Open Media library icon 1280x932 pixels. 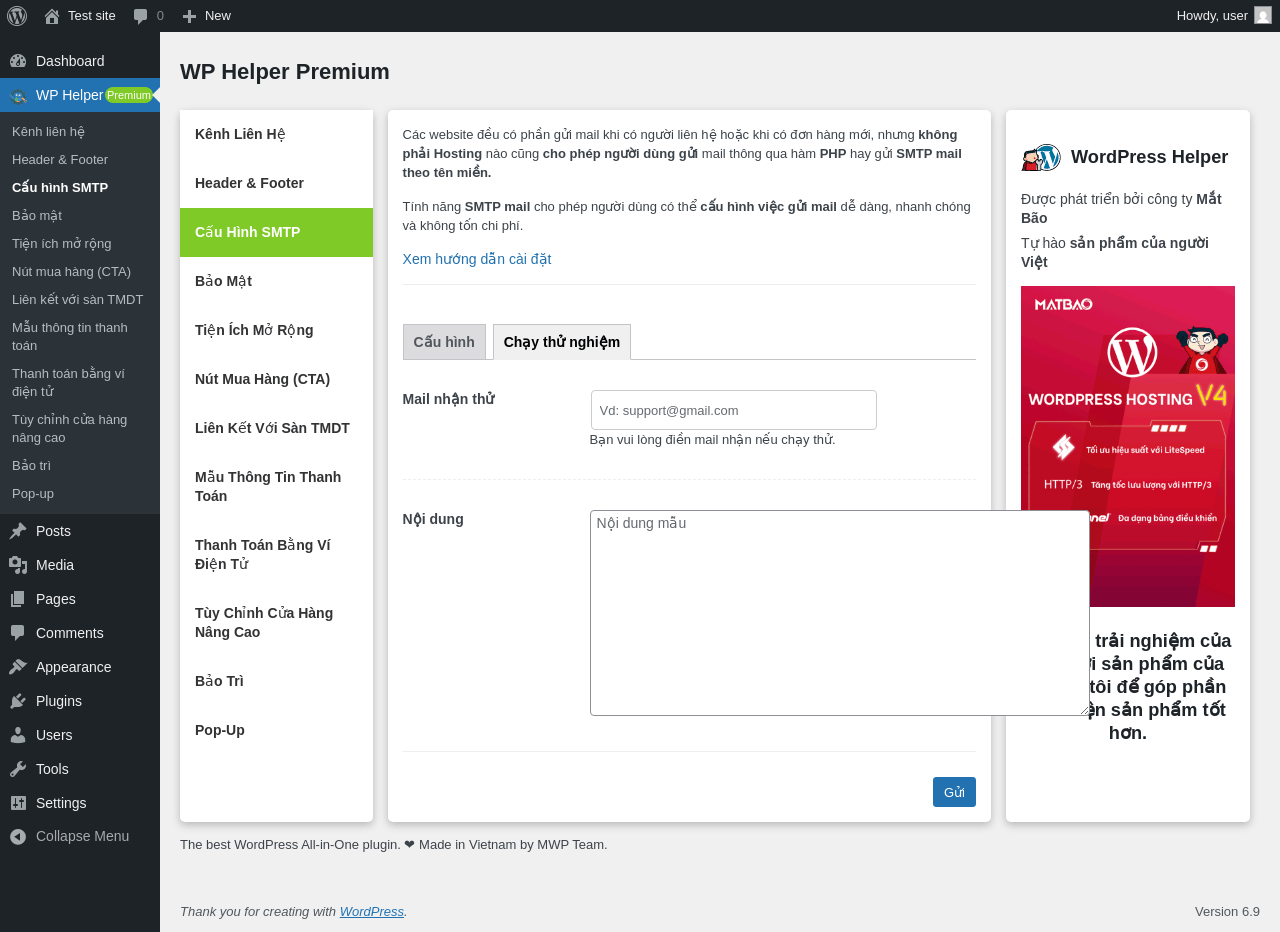click(x=18, y=565)
